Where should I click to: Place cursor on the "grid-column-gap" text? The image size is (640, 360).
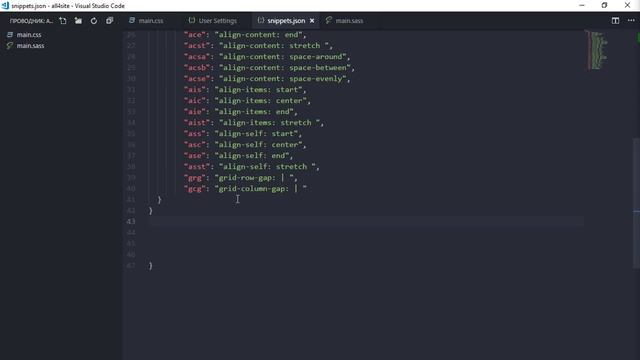[253, 189]
